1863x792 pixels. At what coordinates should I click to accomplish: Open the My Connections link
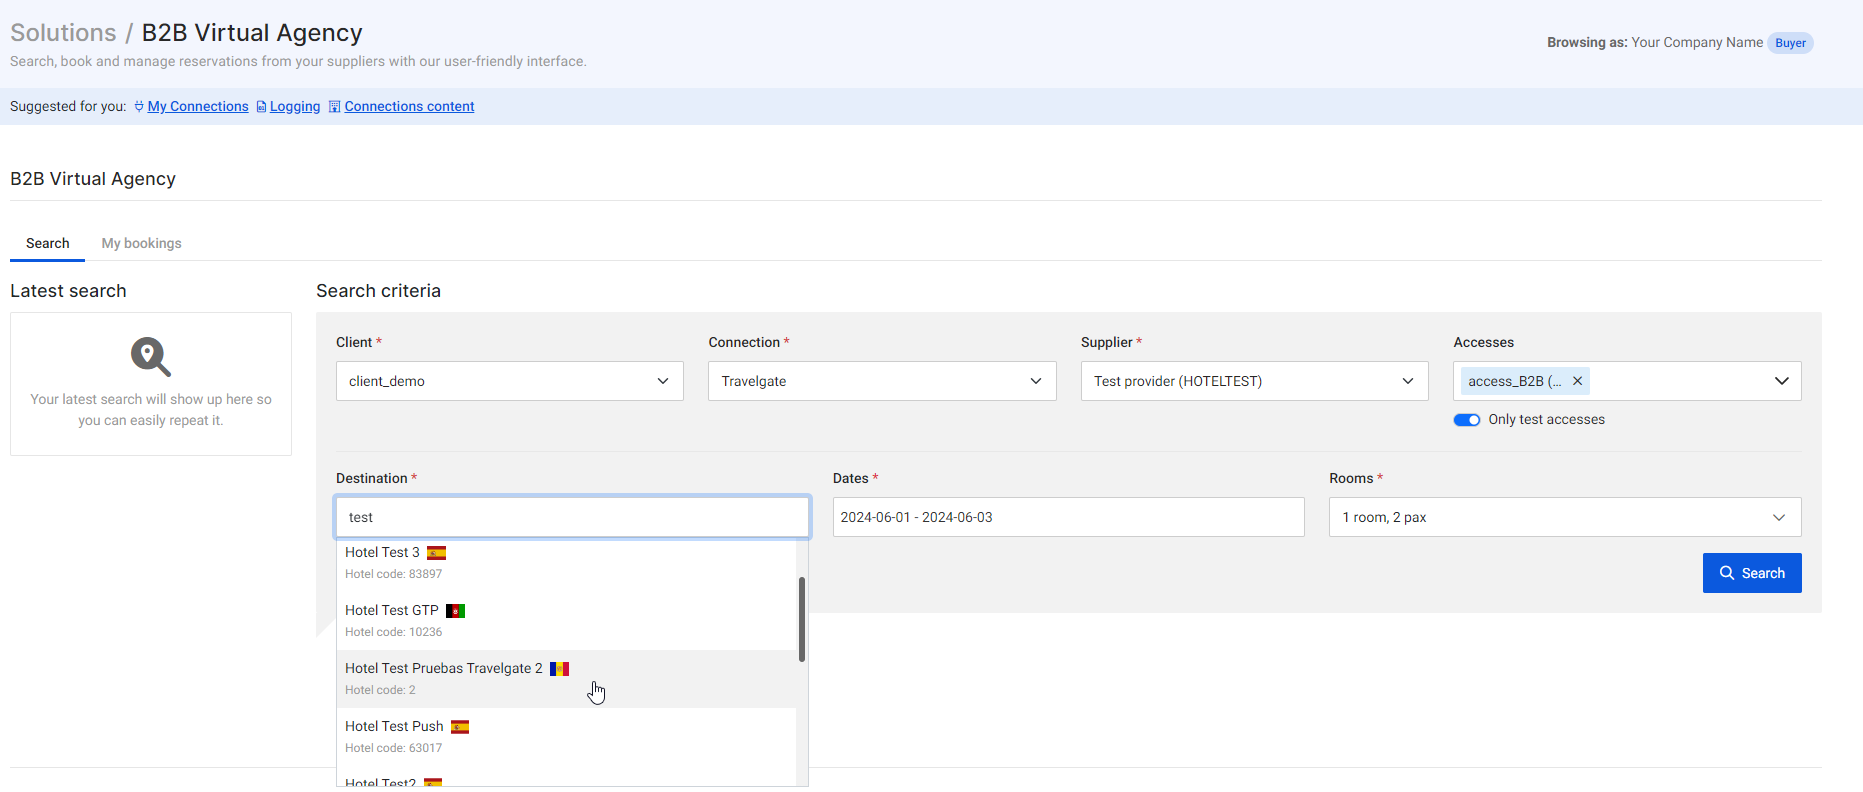tap(198, 107)
